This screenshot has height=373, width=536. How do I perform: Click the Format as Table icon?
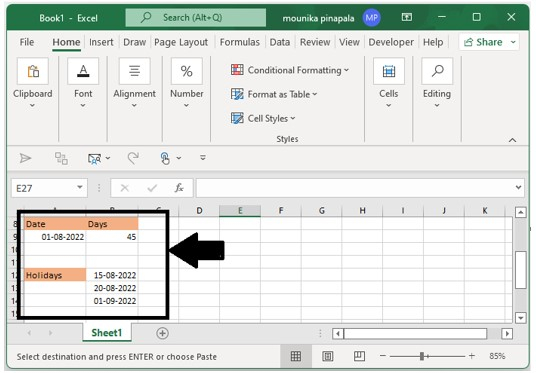[237, 94]
